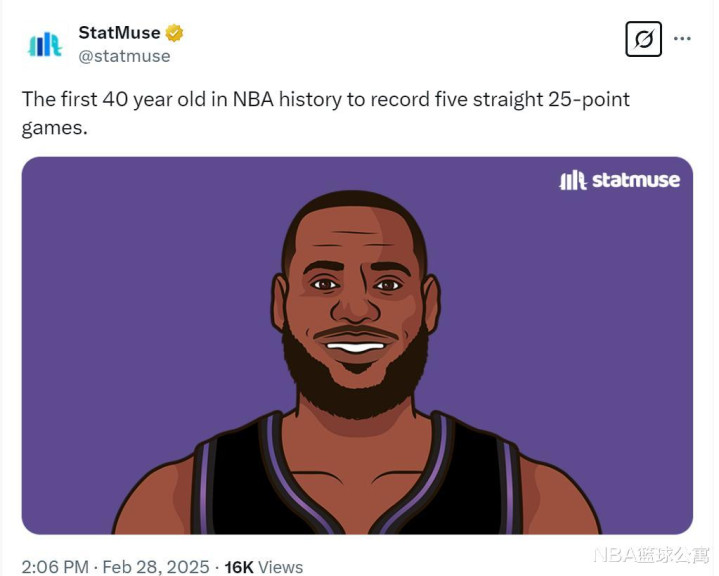This screenshot has width=719, height=576.
Task: Click the tweet's first line of text
Action: (326, 101)
